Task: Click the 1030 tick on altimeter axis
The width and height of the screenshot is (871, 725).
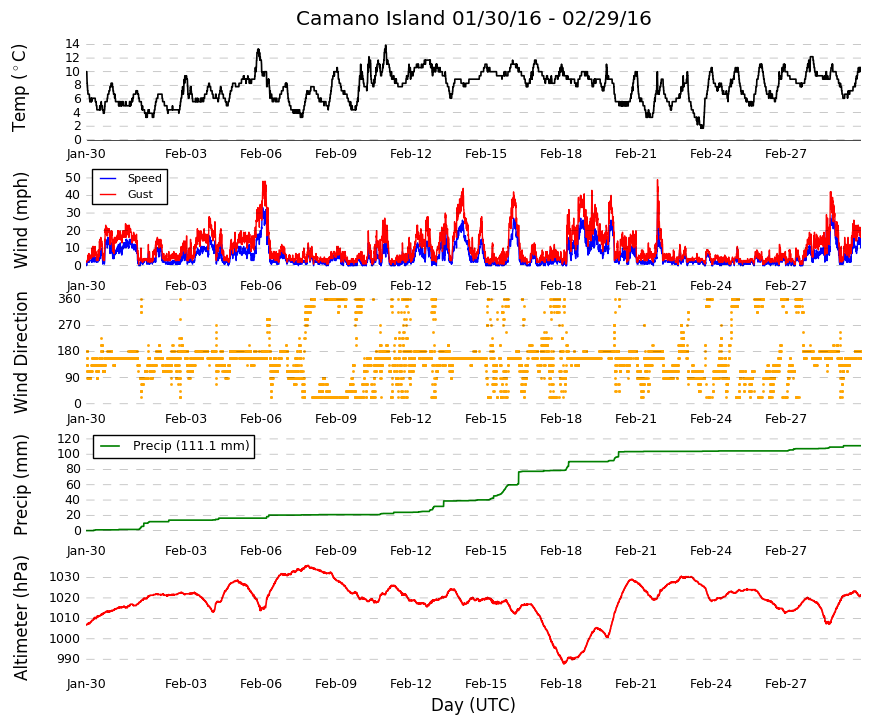Action: click(64, 577)
